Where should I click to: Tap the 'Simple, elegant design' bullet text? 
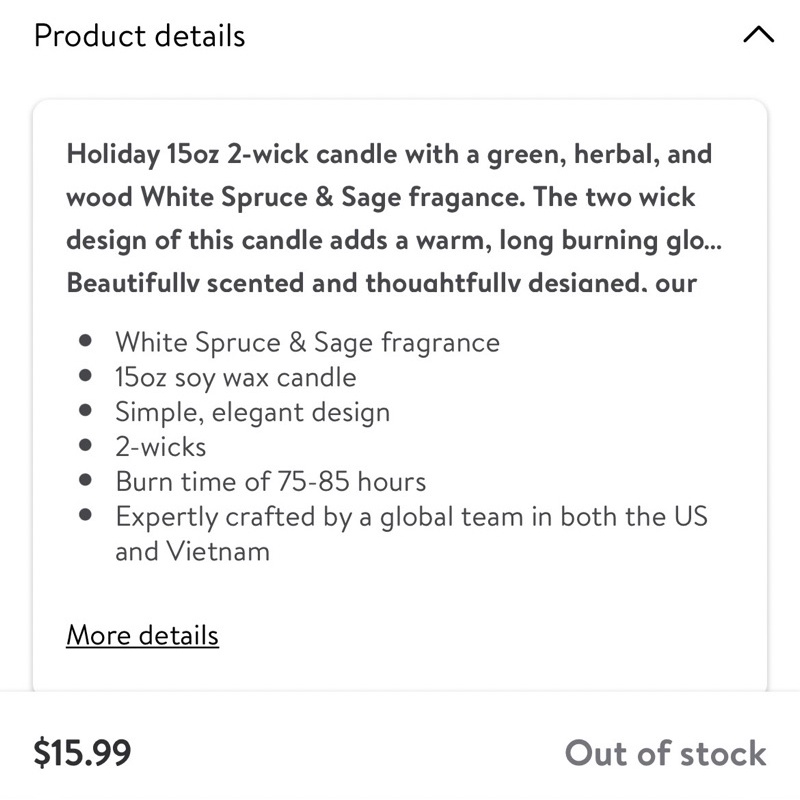[x=252, y=412]
